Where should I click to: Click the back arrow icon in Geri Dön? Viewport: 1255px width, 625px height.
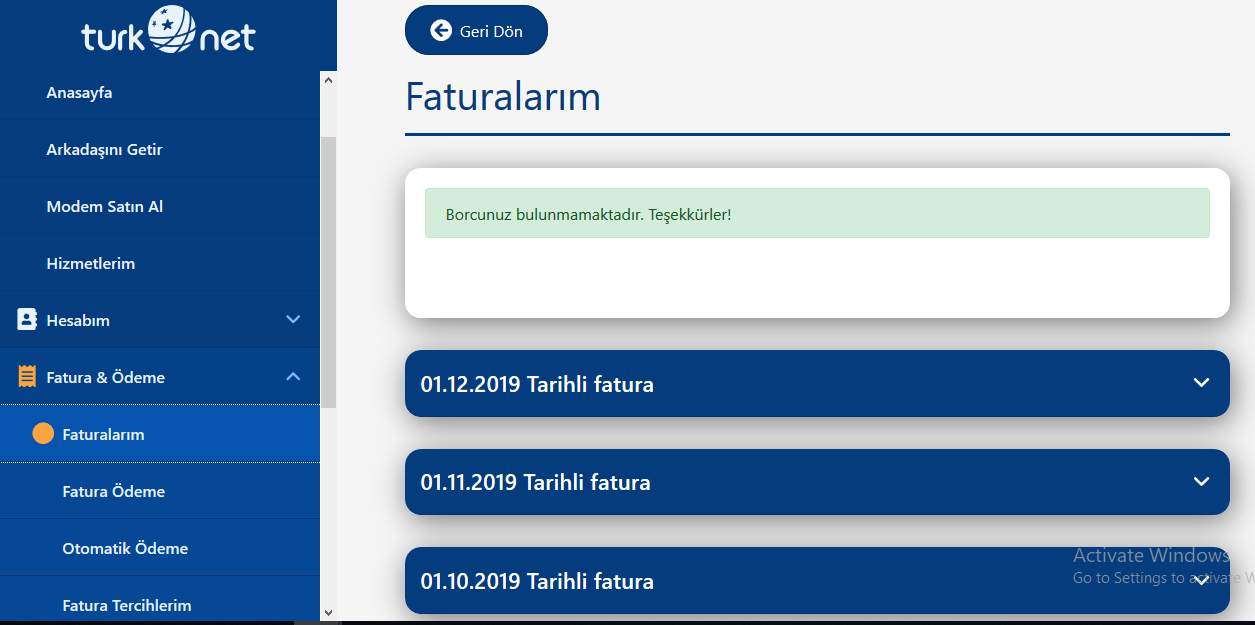click(441, 30)
